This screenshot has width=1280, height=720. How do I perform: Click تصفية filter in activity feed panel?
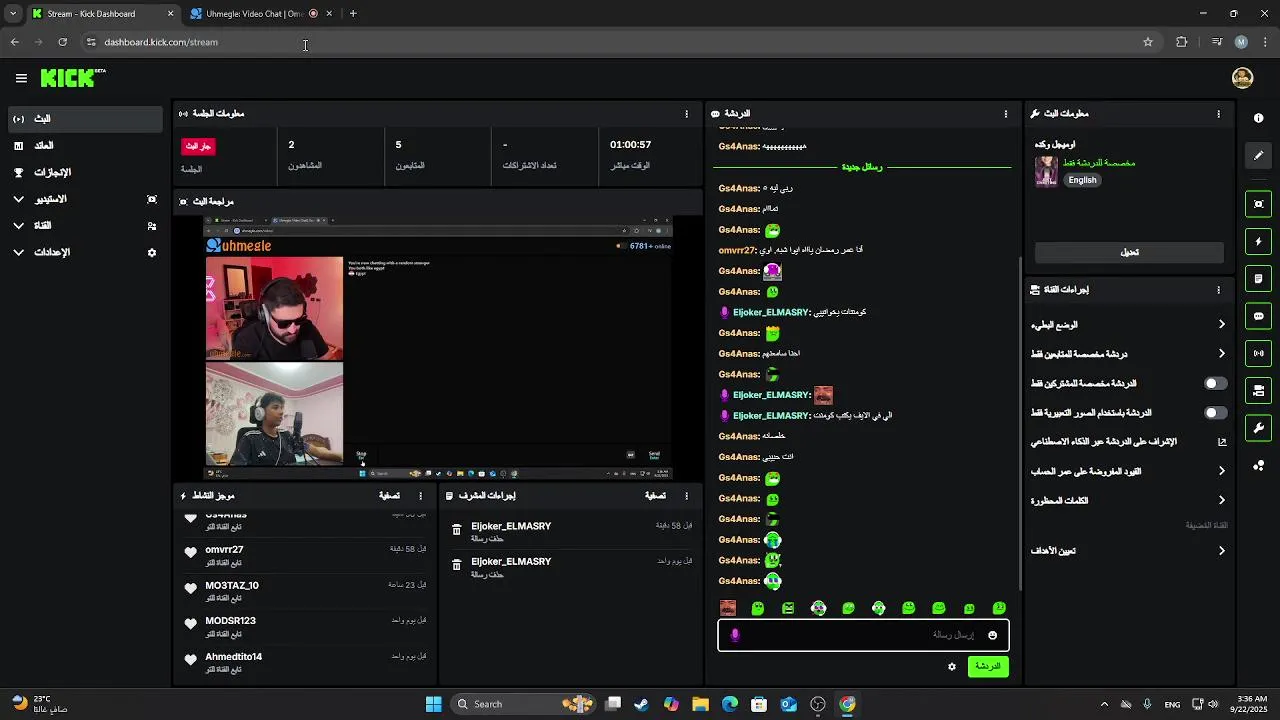389,496
